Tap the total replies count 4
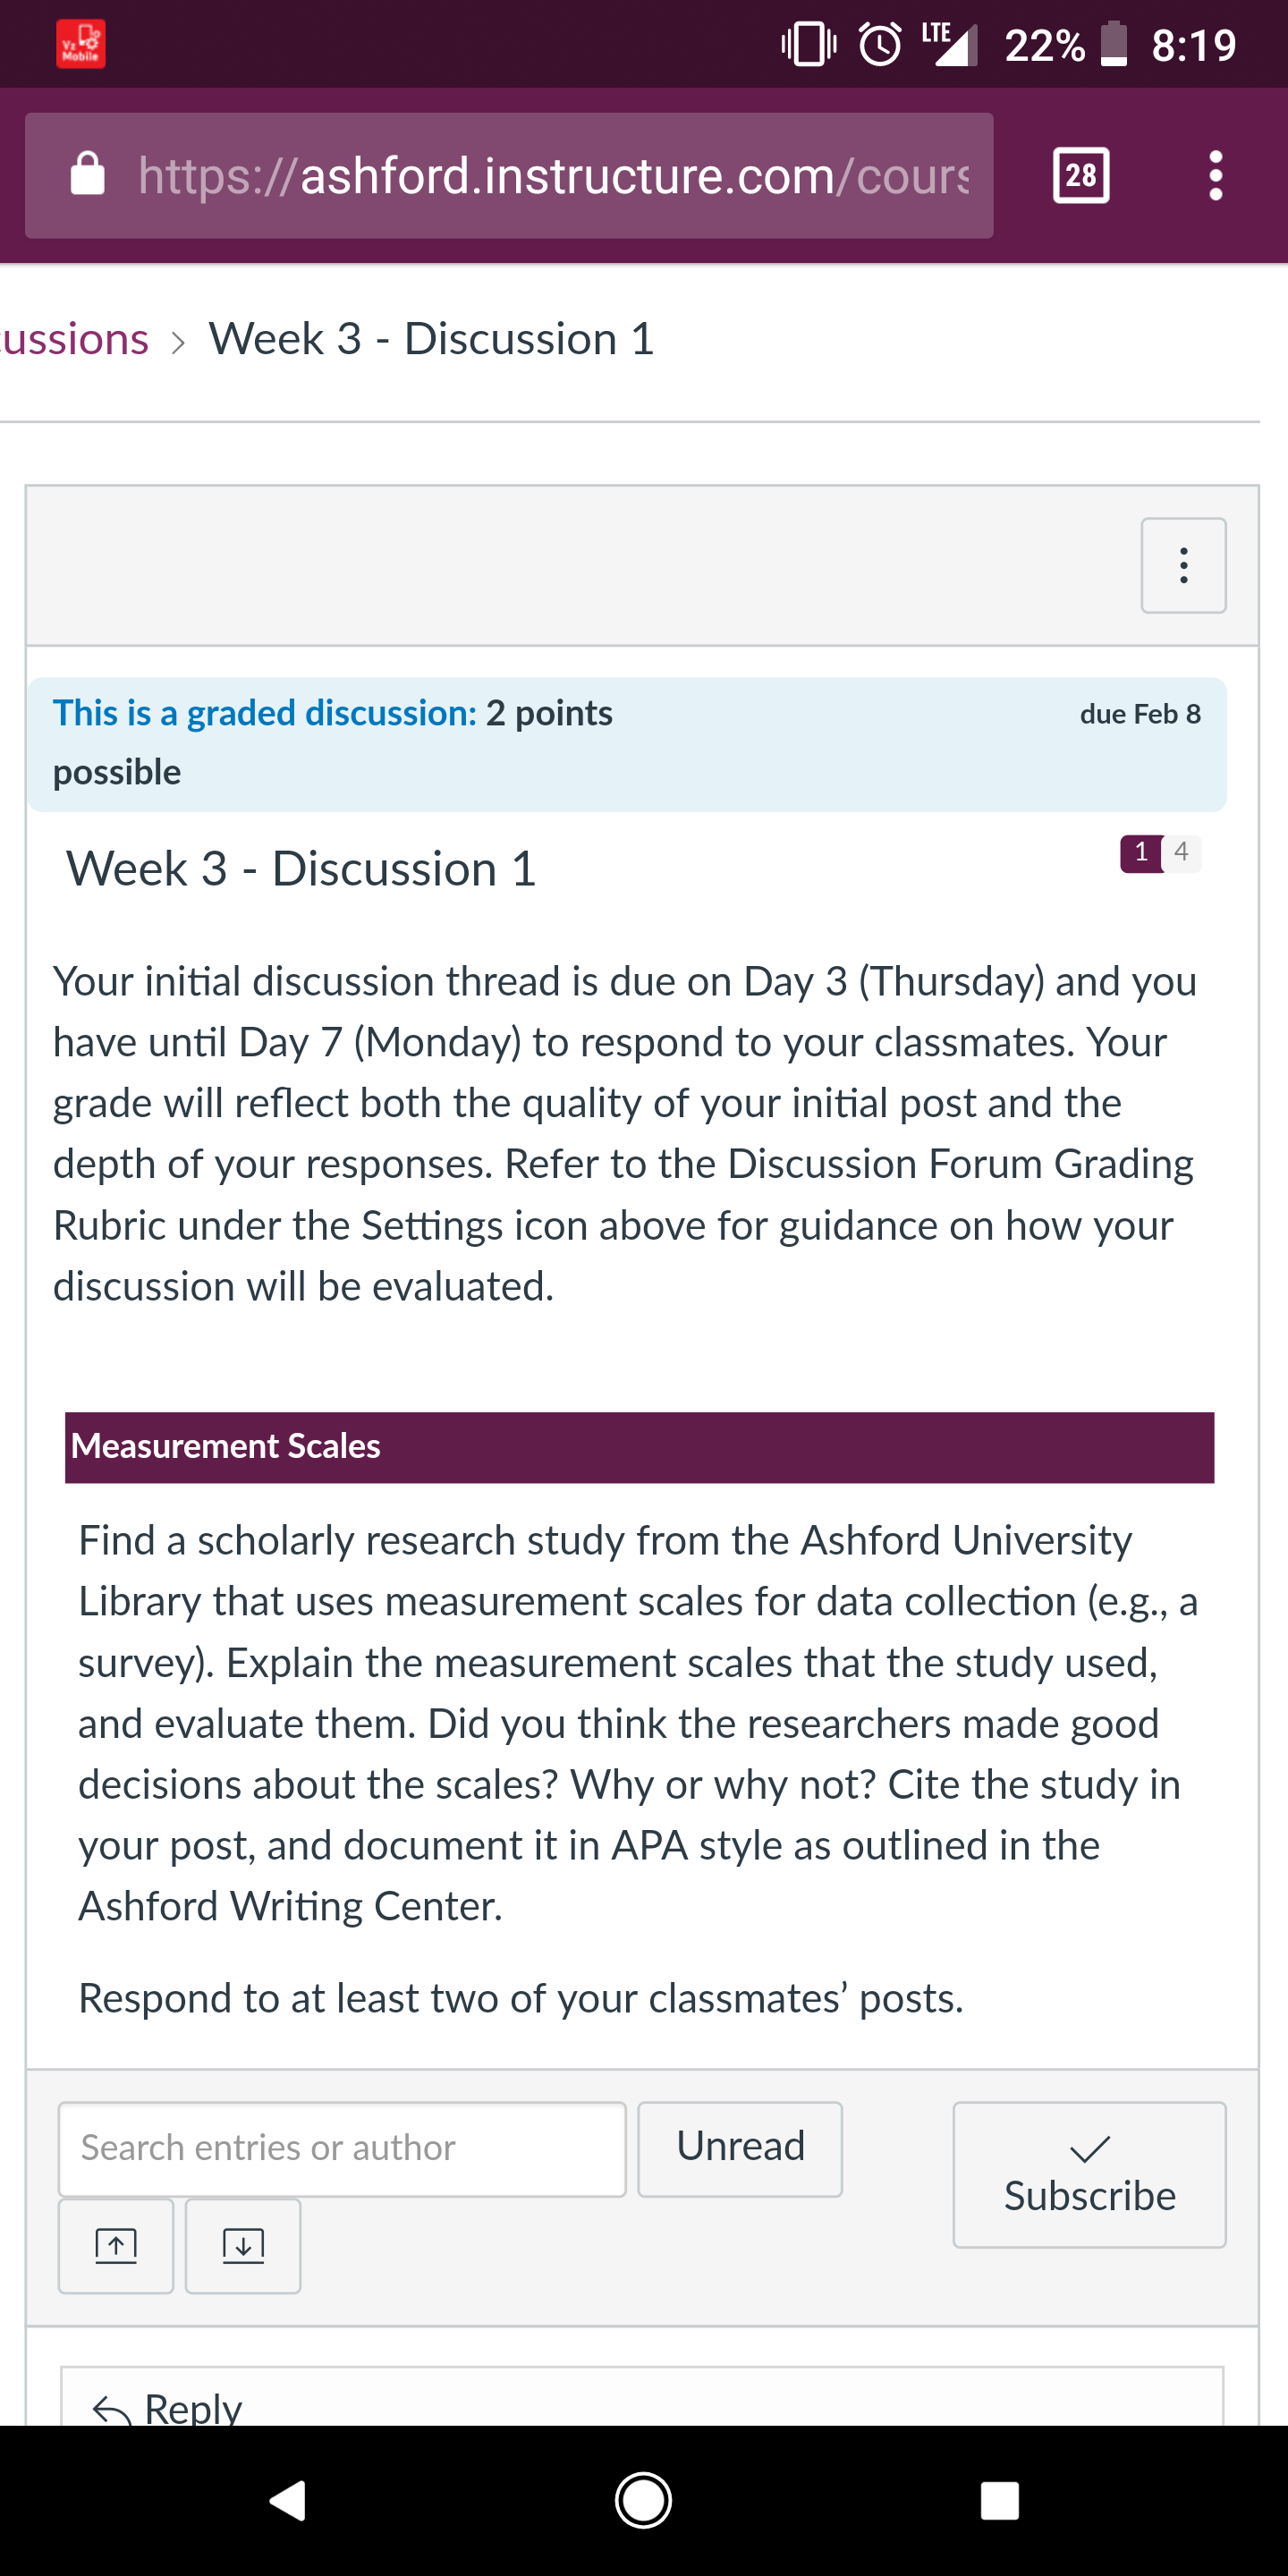The width and height of the screenshot is (1288, 2576). coord(1182,853)
